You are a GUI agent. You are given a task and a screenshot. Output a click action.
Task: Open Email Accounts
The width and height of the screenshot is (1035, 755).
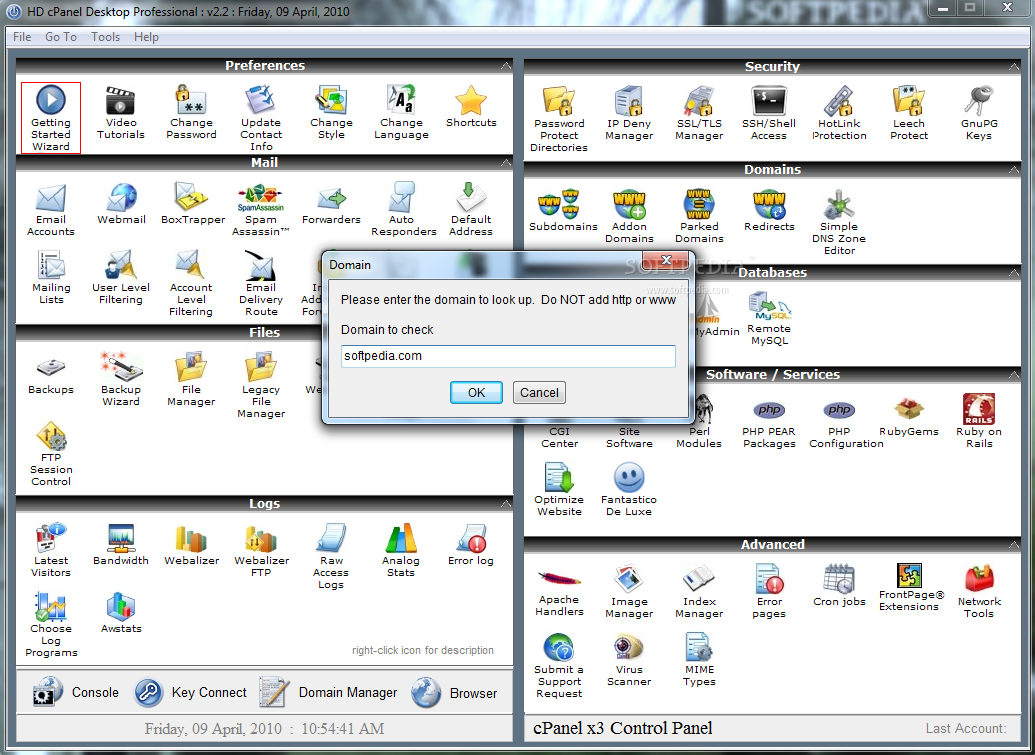51,211
